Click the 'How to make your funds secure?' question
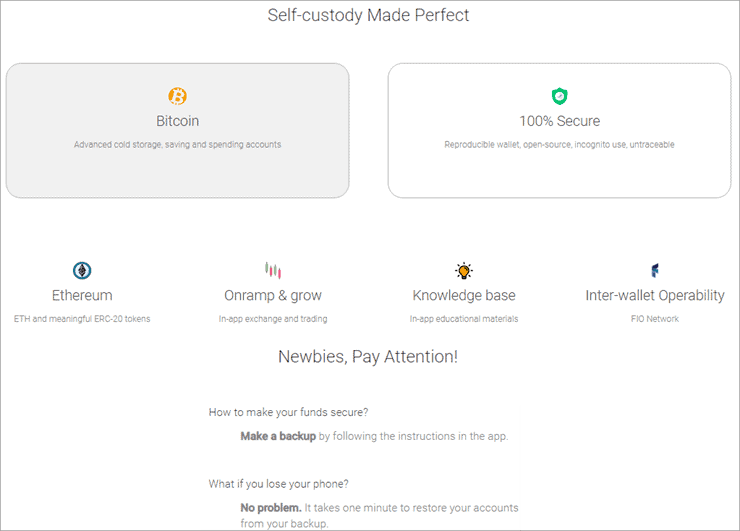Screen dimensions: 740x531 287,412
